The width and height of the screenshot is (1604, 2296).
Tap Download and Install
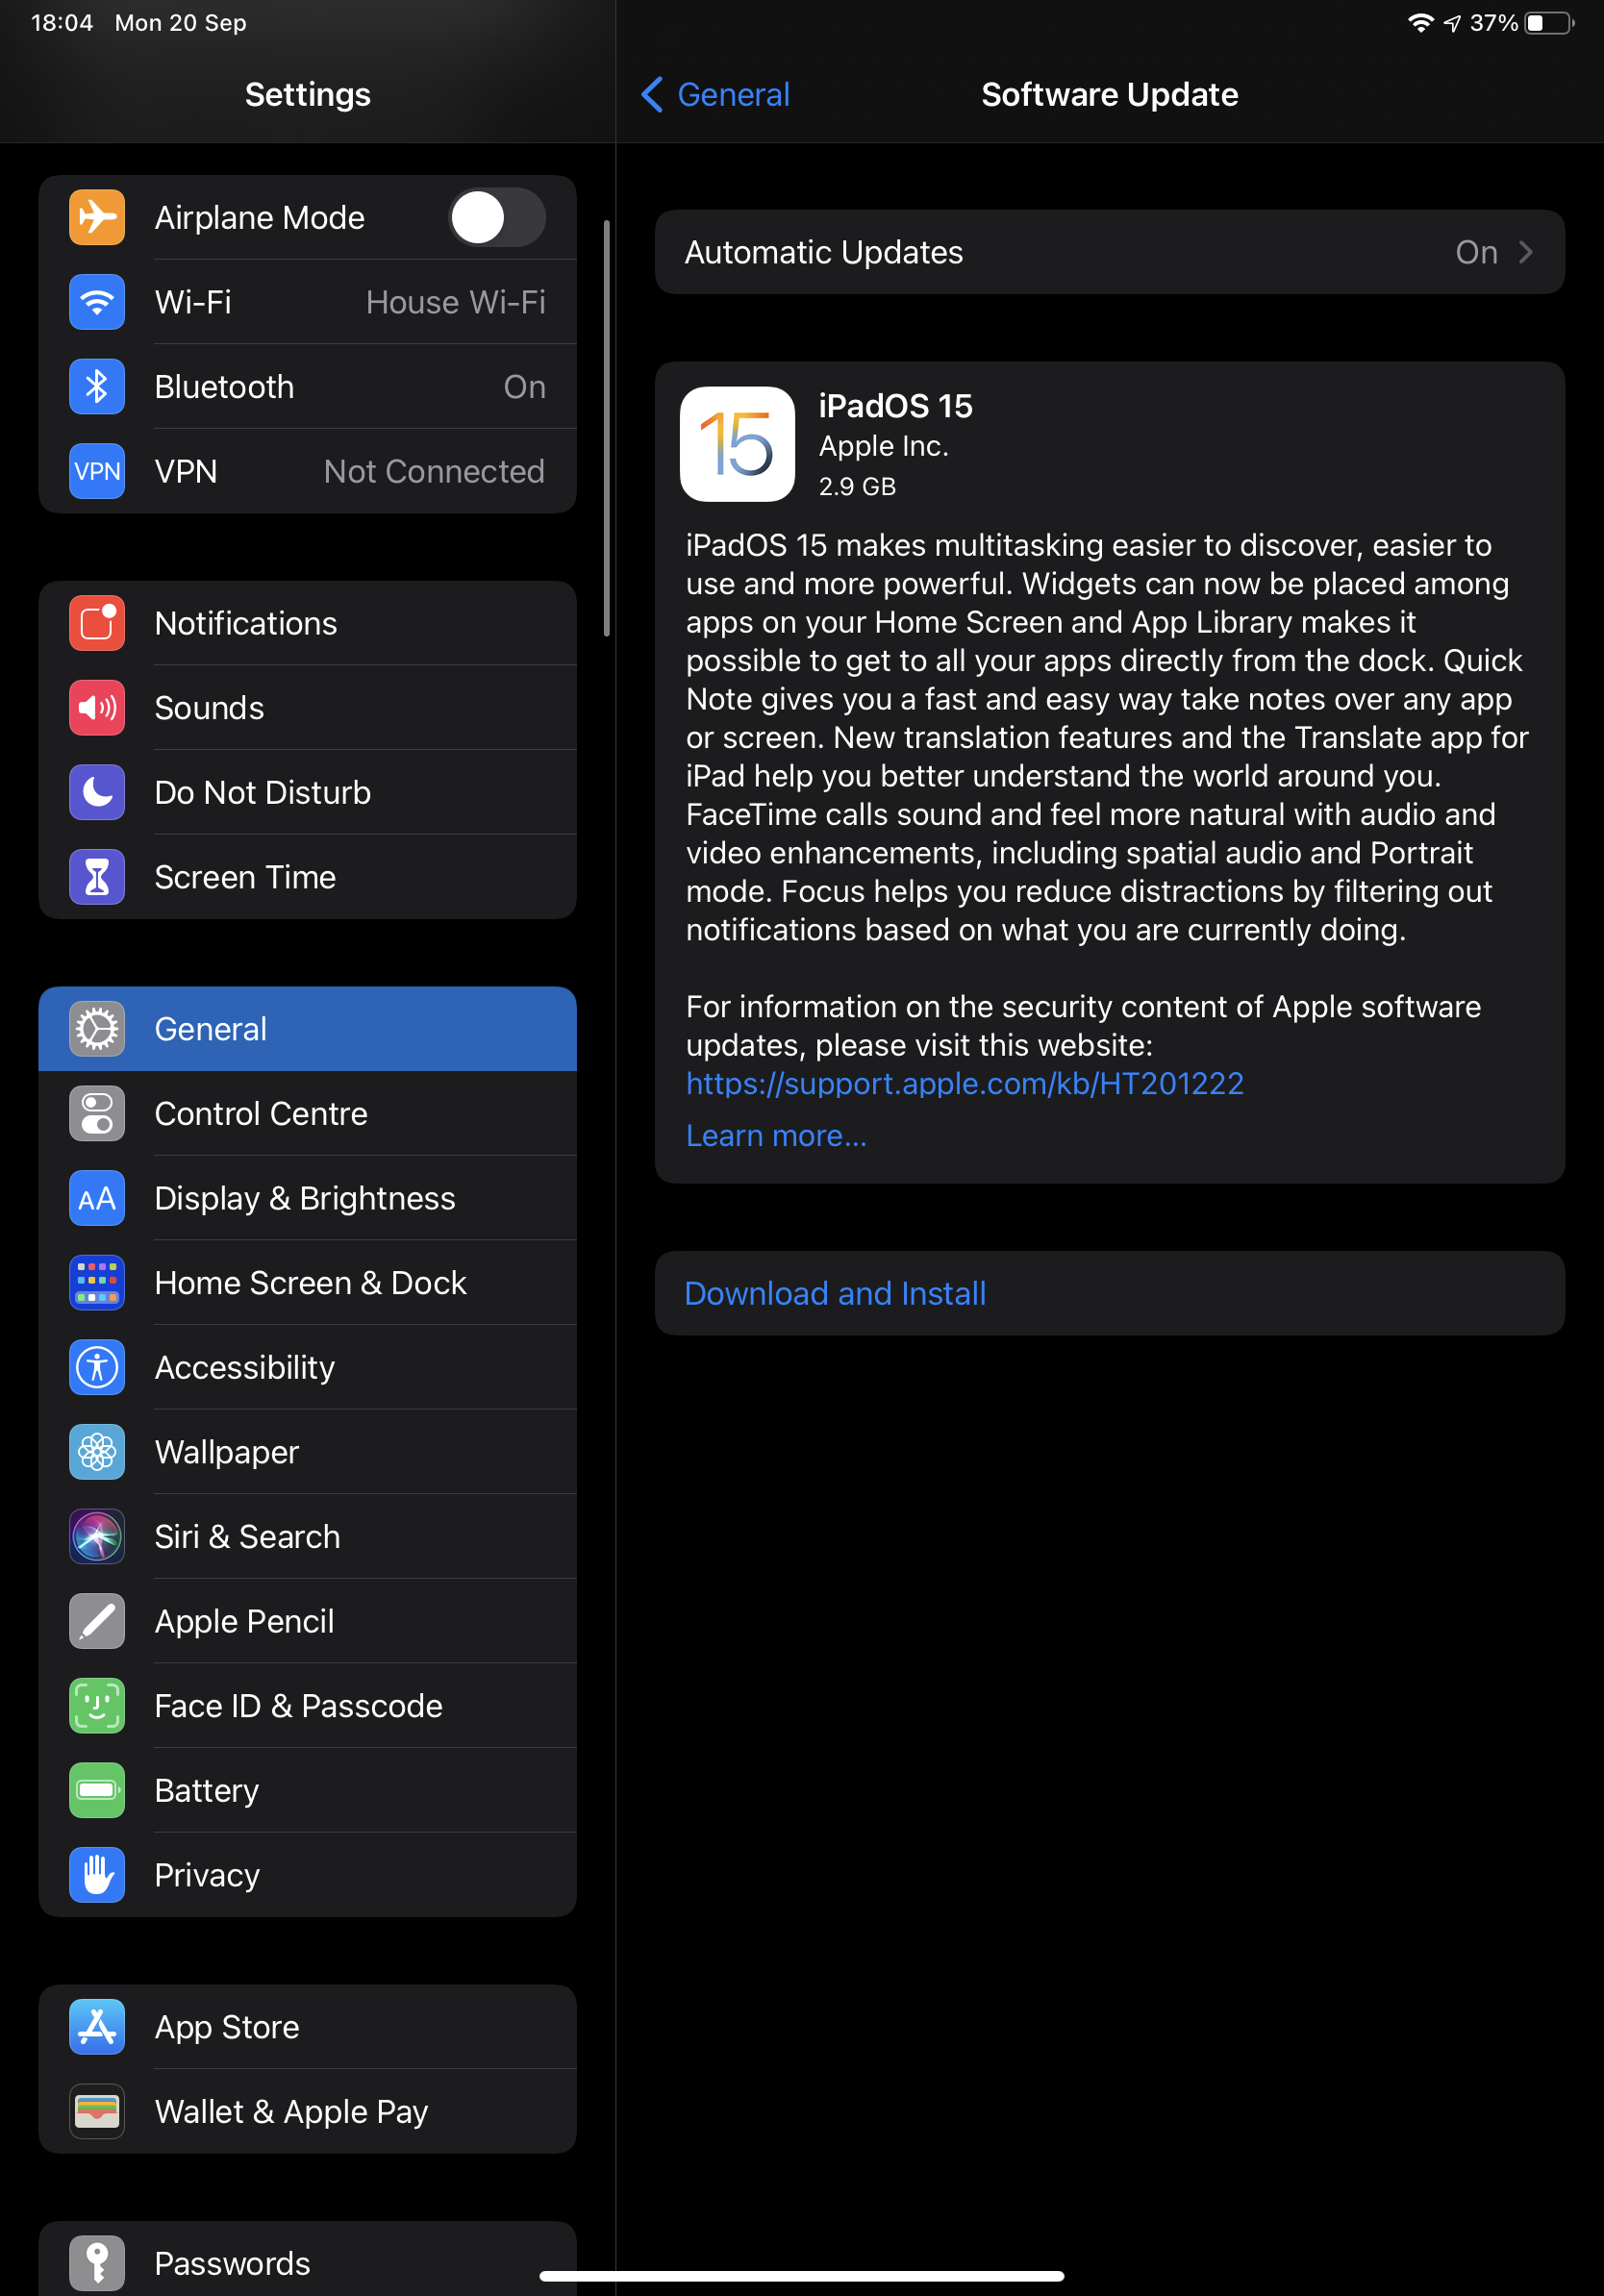[x=1109, y=1293]
